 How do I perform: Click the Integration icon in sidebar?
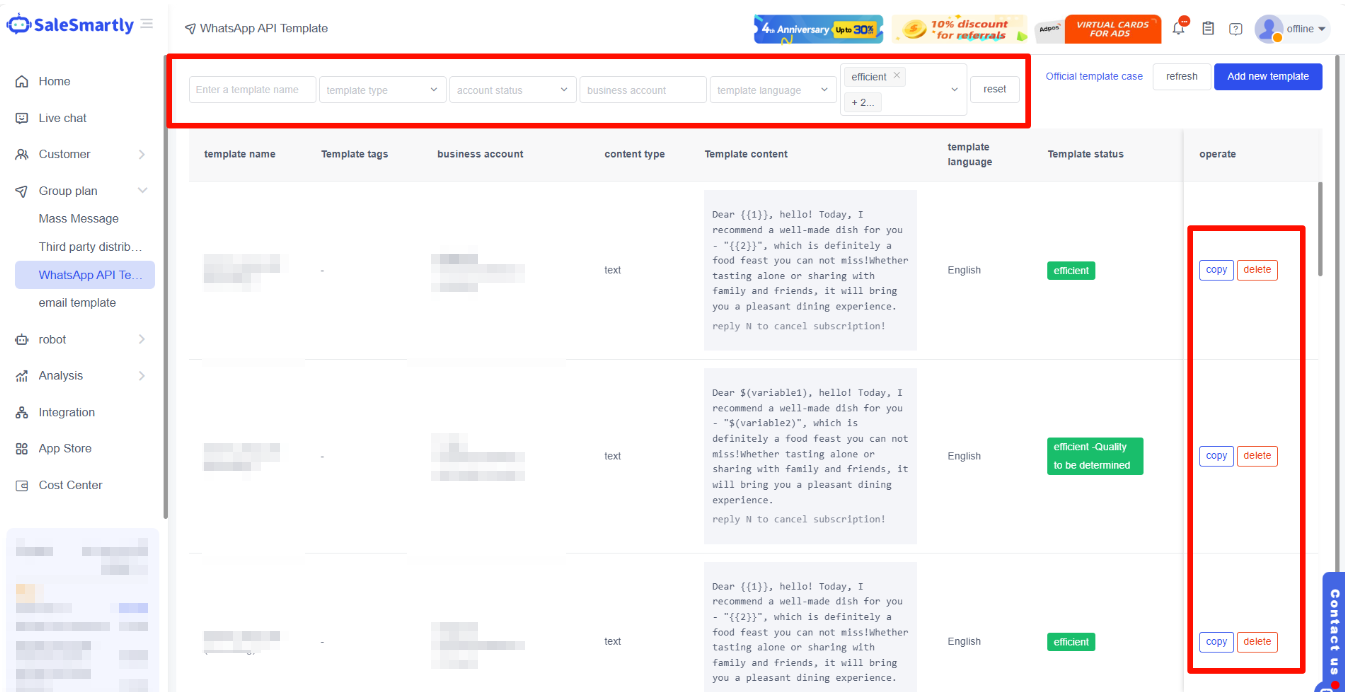22,413
